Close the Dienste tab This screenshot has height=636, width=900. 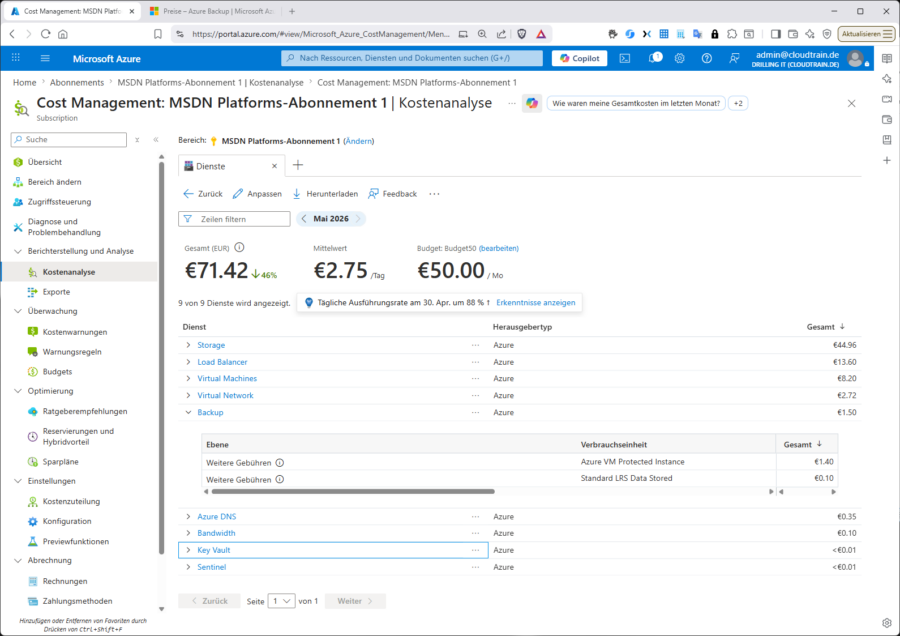tap(274, 166)
